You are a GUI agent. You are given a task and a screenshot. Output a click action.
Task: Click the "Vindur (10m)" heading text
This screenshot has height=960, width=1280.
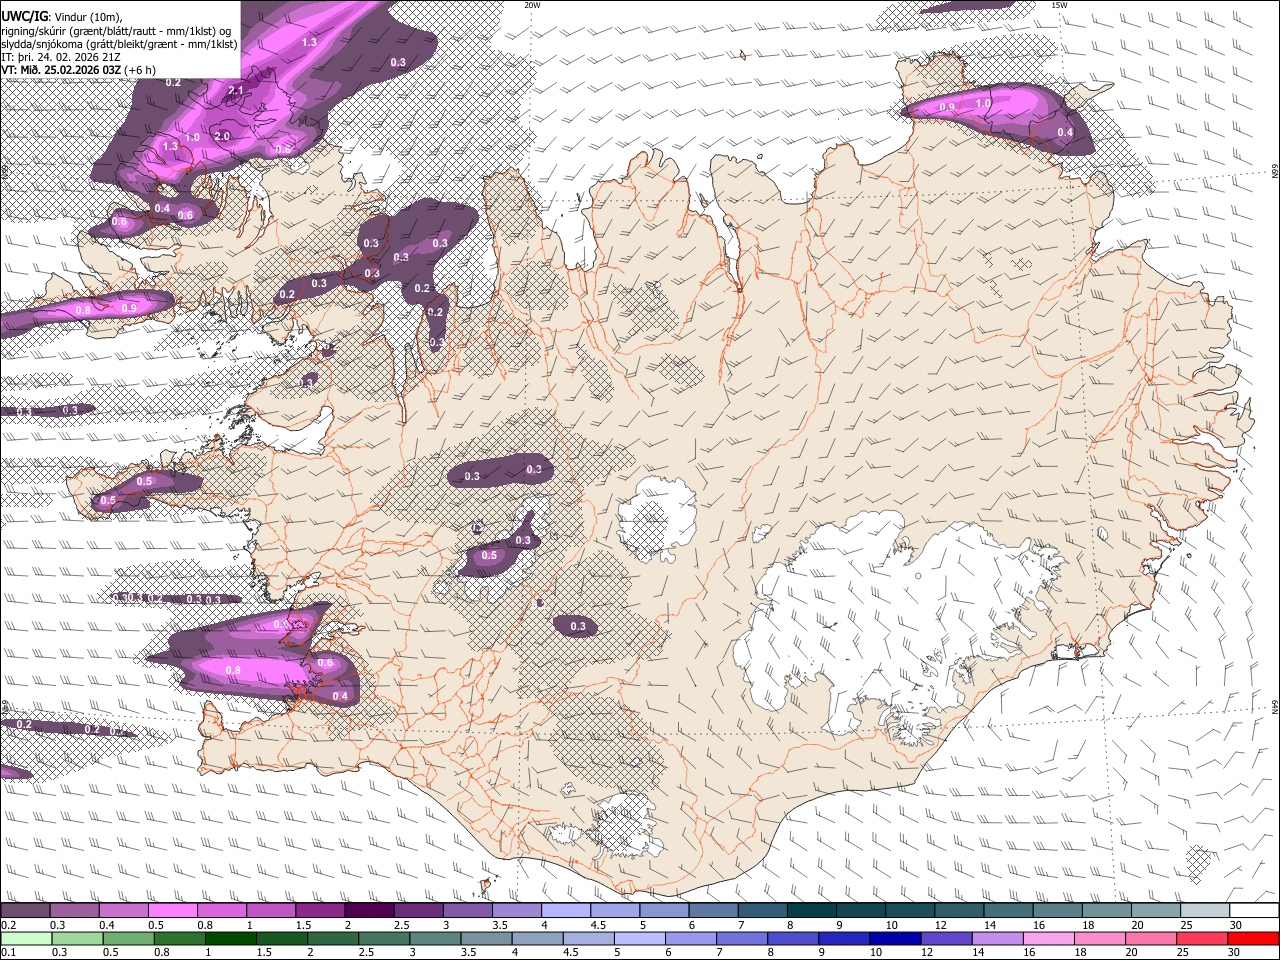91,17
